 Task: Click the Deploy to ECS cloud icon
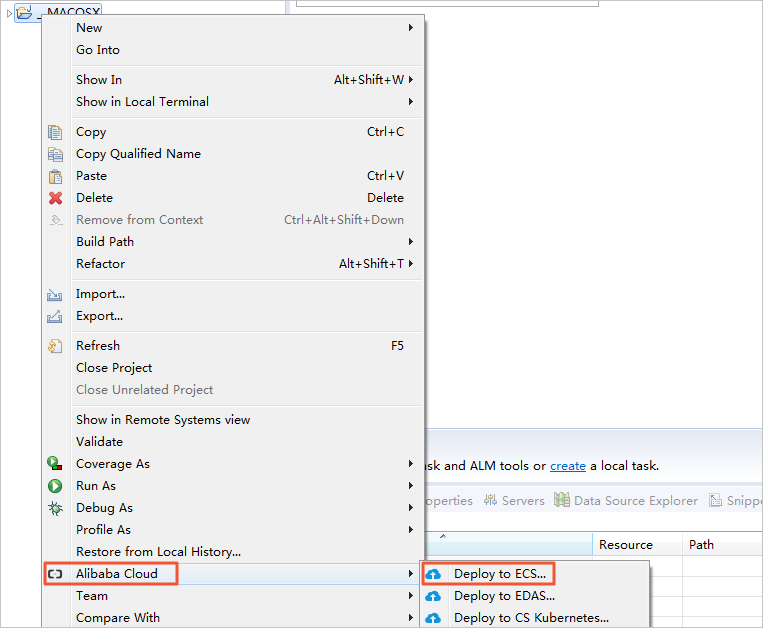tap(434, 574)
